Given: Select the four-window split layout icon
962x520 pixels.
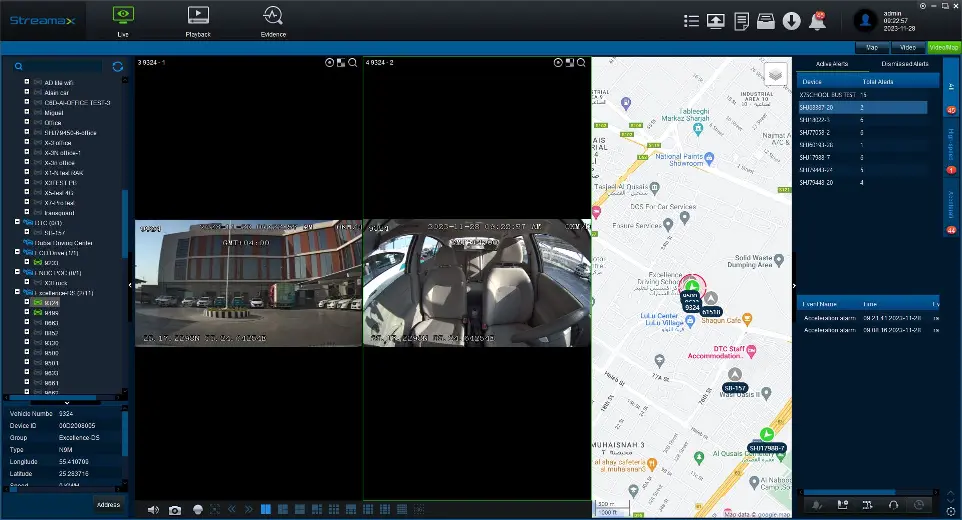Looking at the screenshot, I should 281,509.
